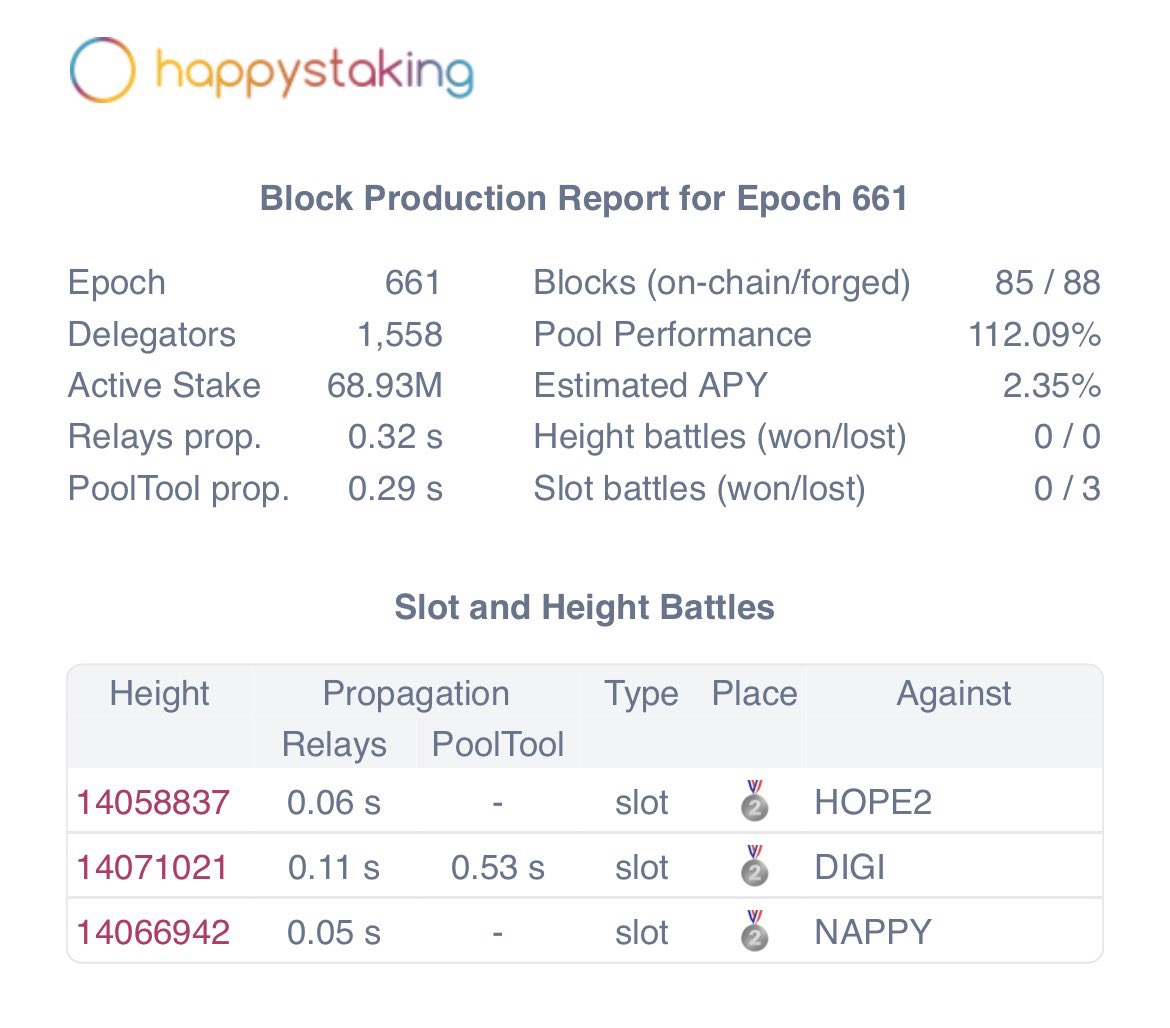Open block height 14066942 link
The image size is (1170, 1028).
[153, 933]
